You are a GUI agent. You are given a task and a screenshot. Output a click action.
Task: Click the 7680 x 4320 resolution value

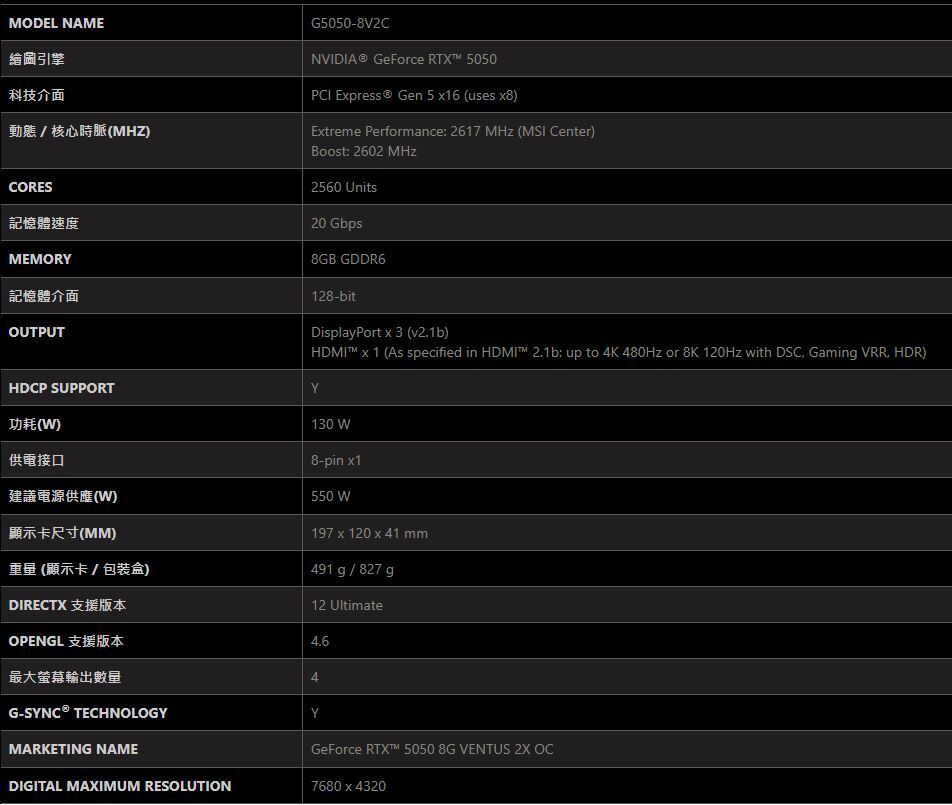point(348,786)
